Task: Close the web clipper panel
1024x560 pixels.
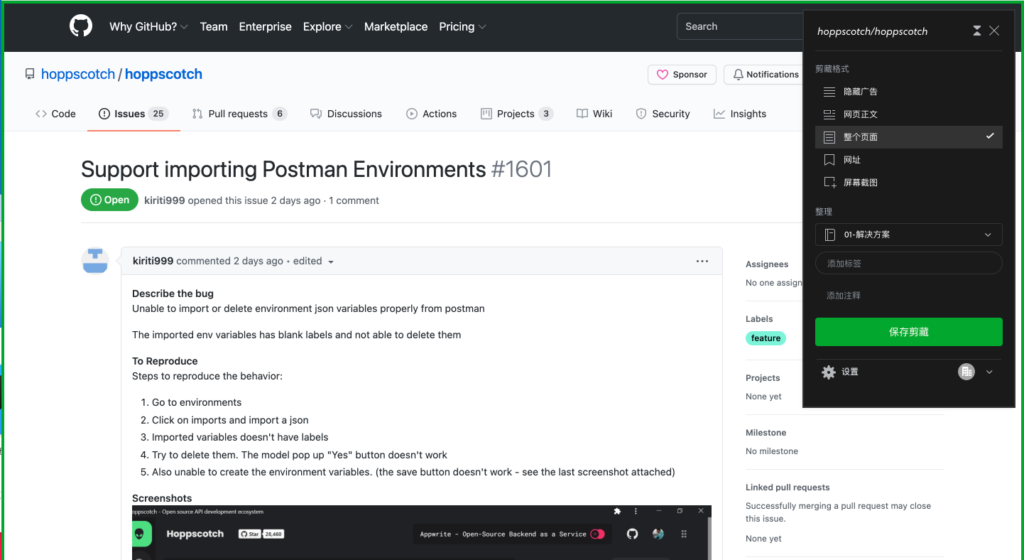Action: [994, 31]
